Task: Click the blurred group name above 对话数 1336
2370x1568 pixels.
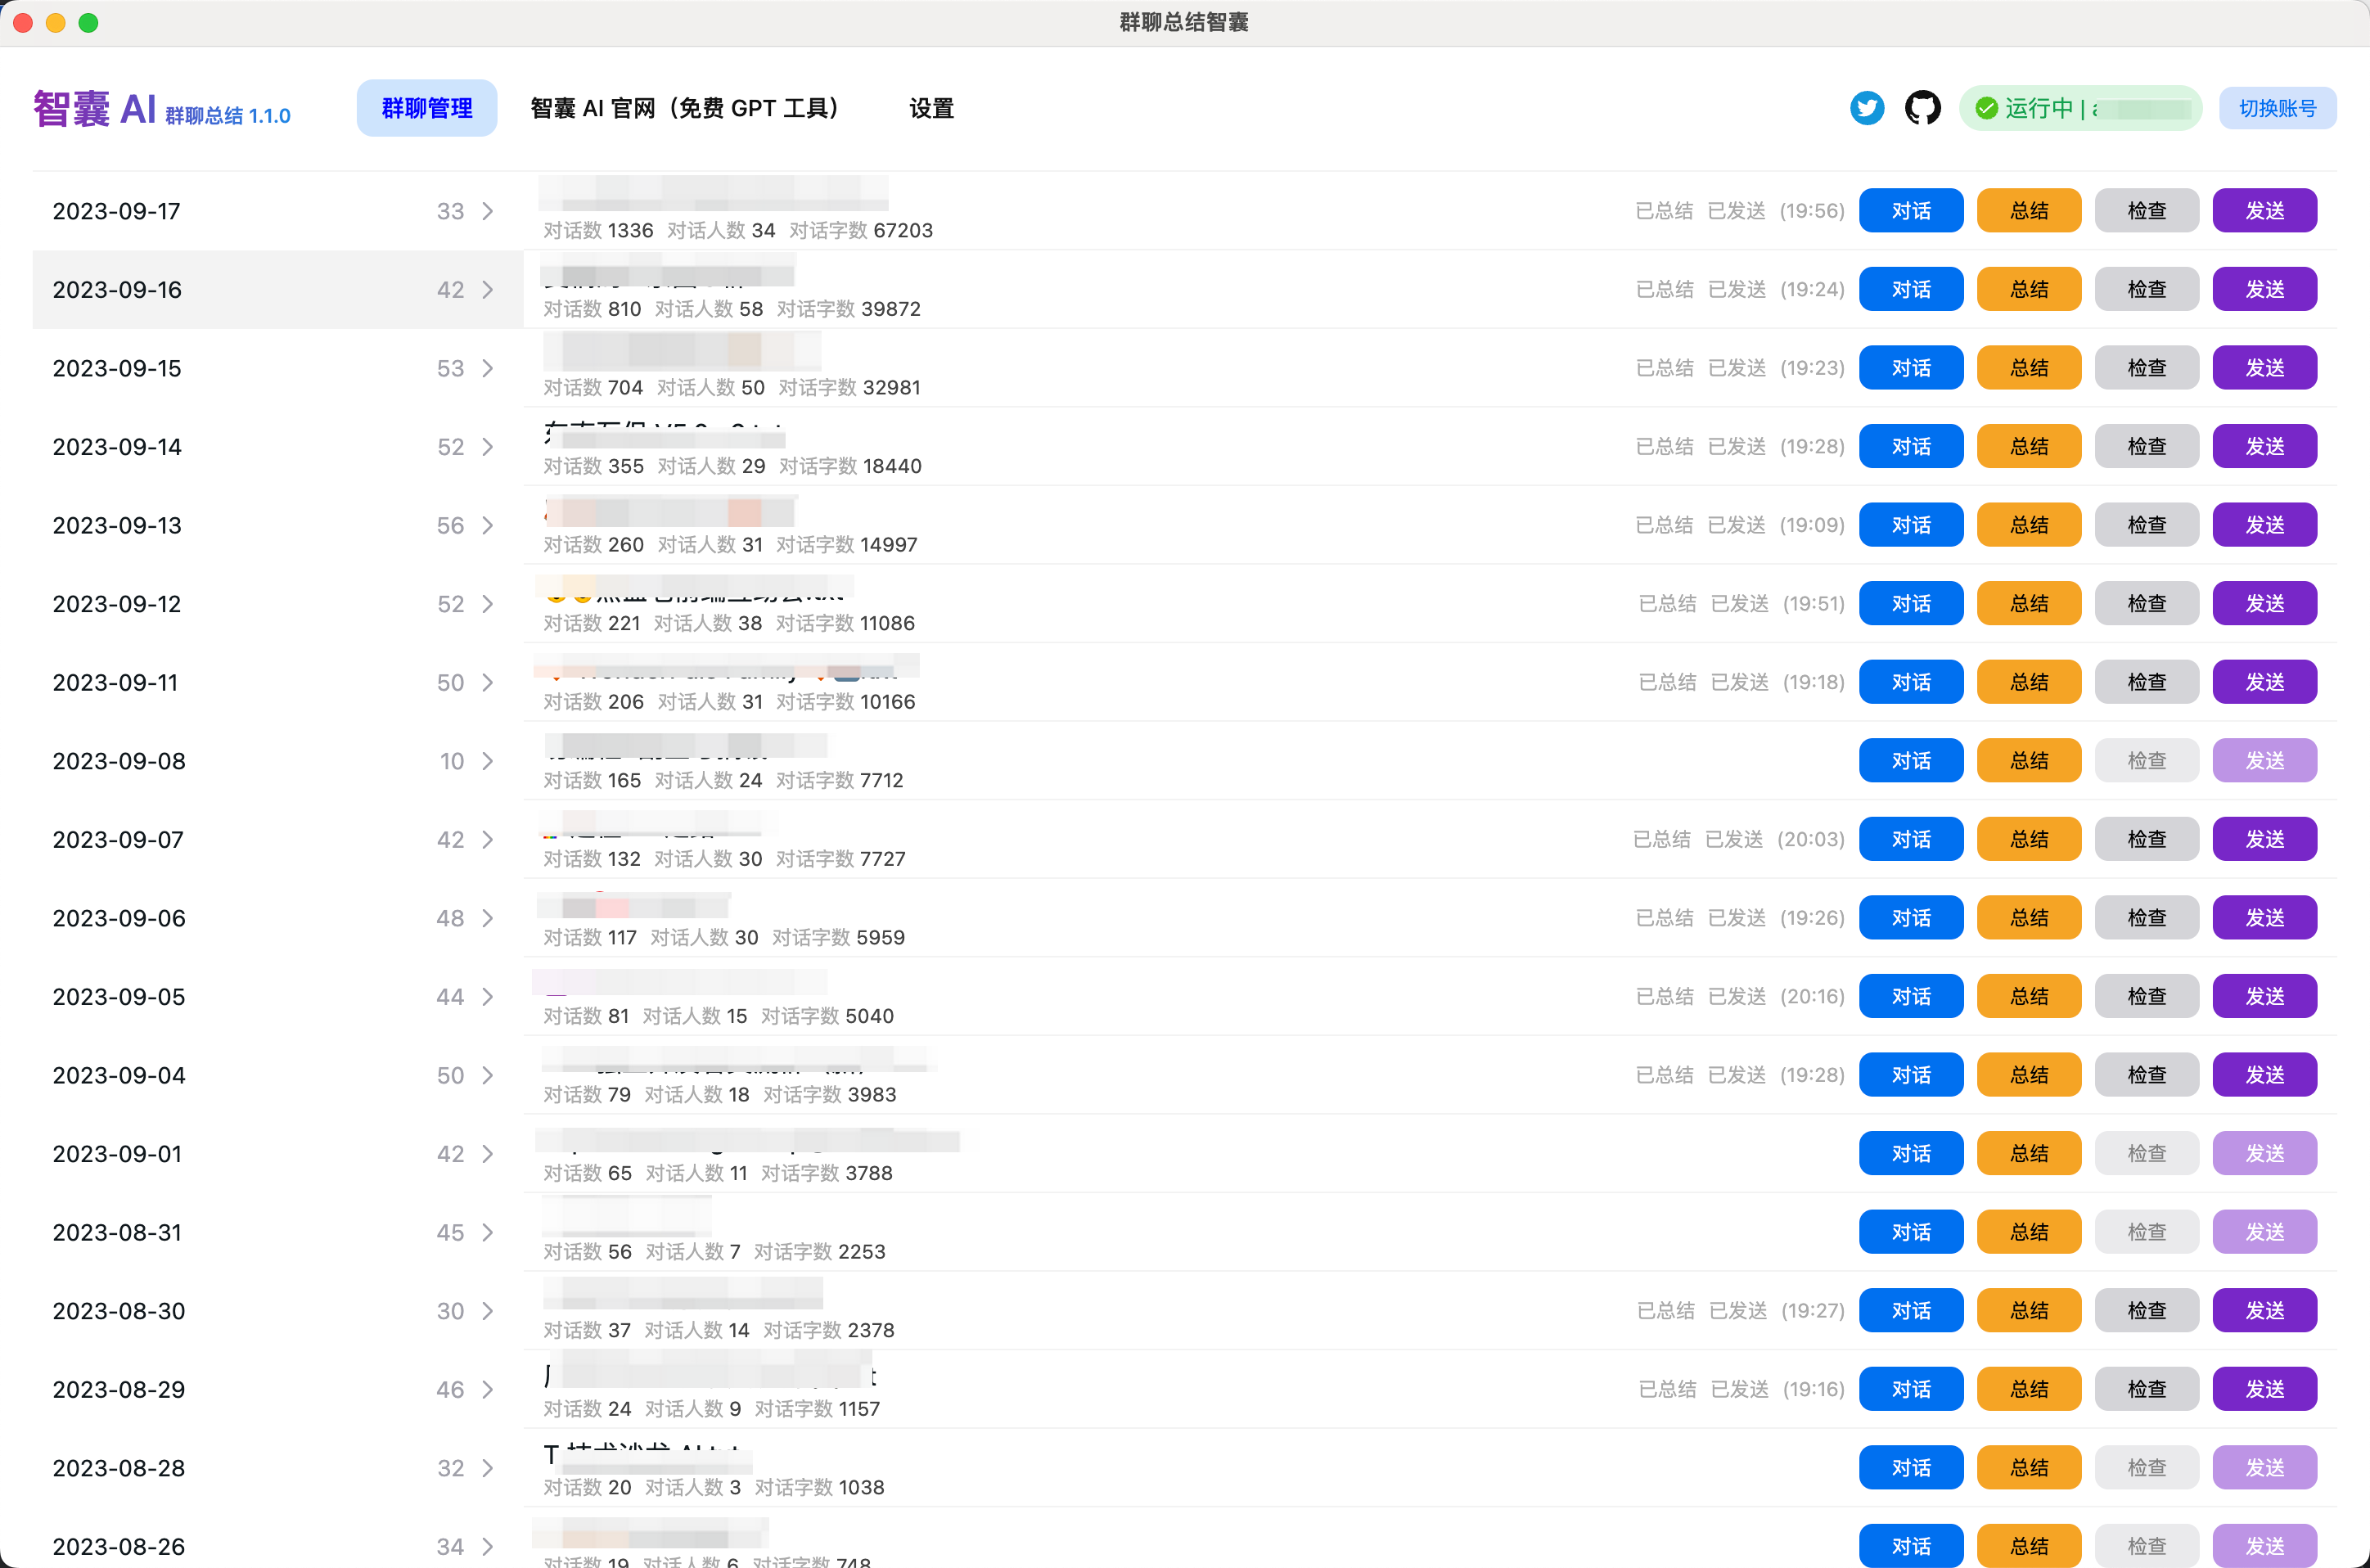Action: [x=713, y=192]
